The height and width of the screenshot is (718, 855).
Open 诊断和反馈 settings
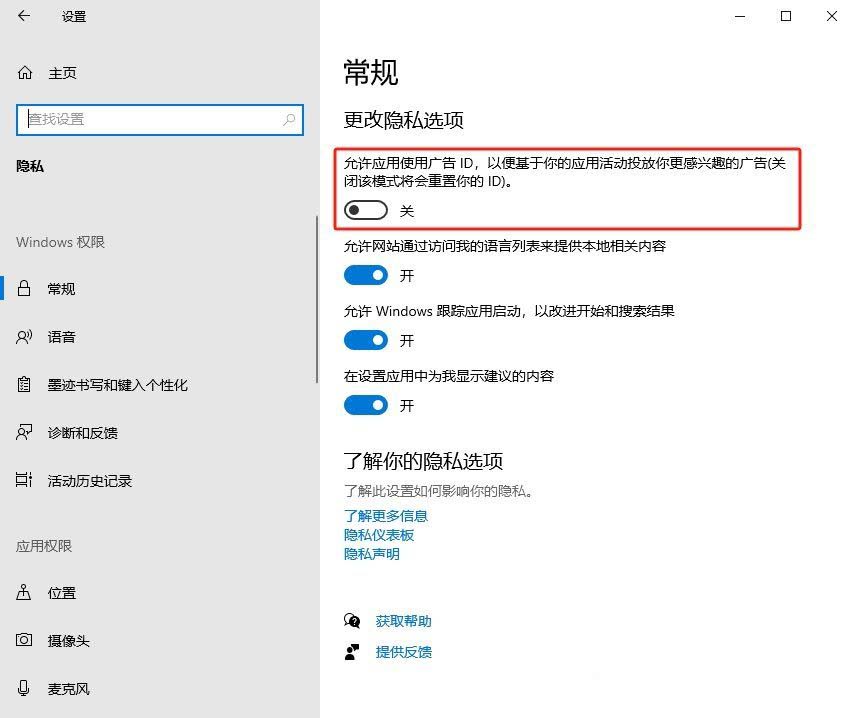[x=84, y=432]
